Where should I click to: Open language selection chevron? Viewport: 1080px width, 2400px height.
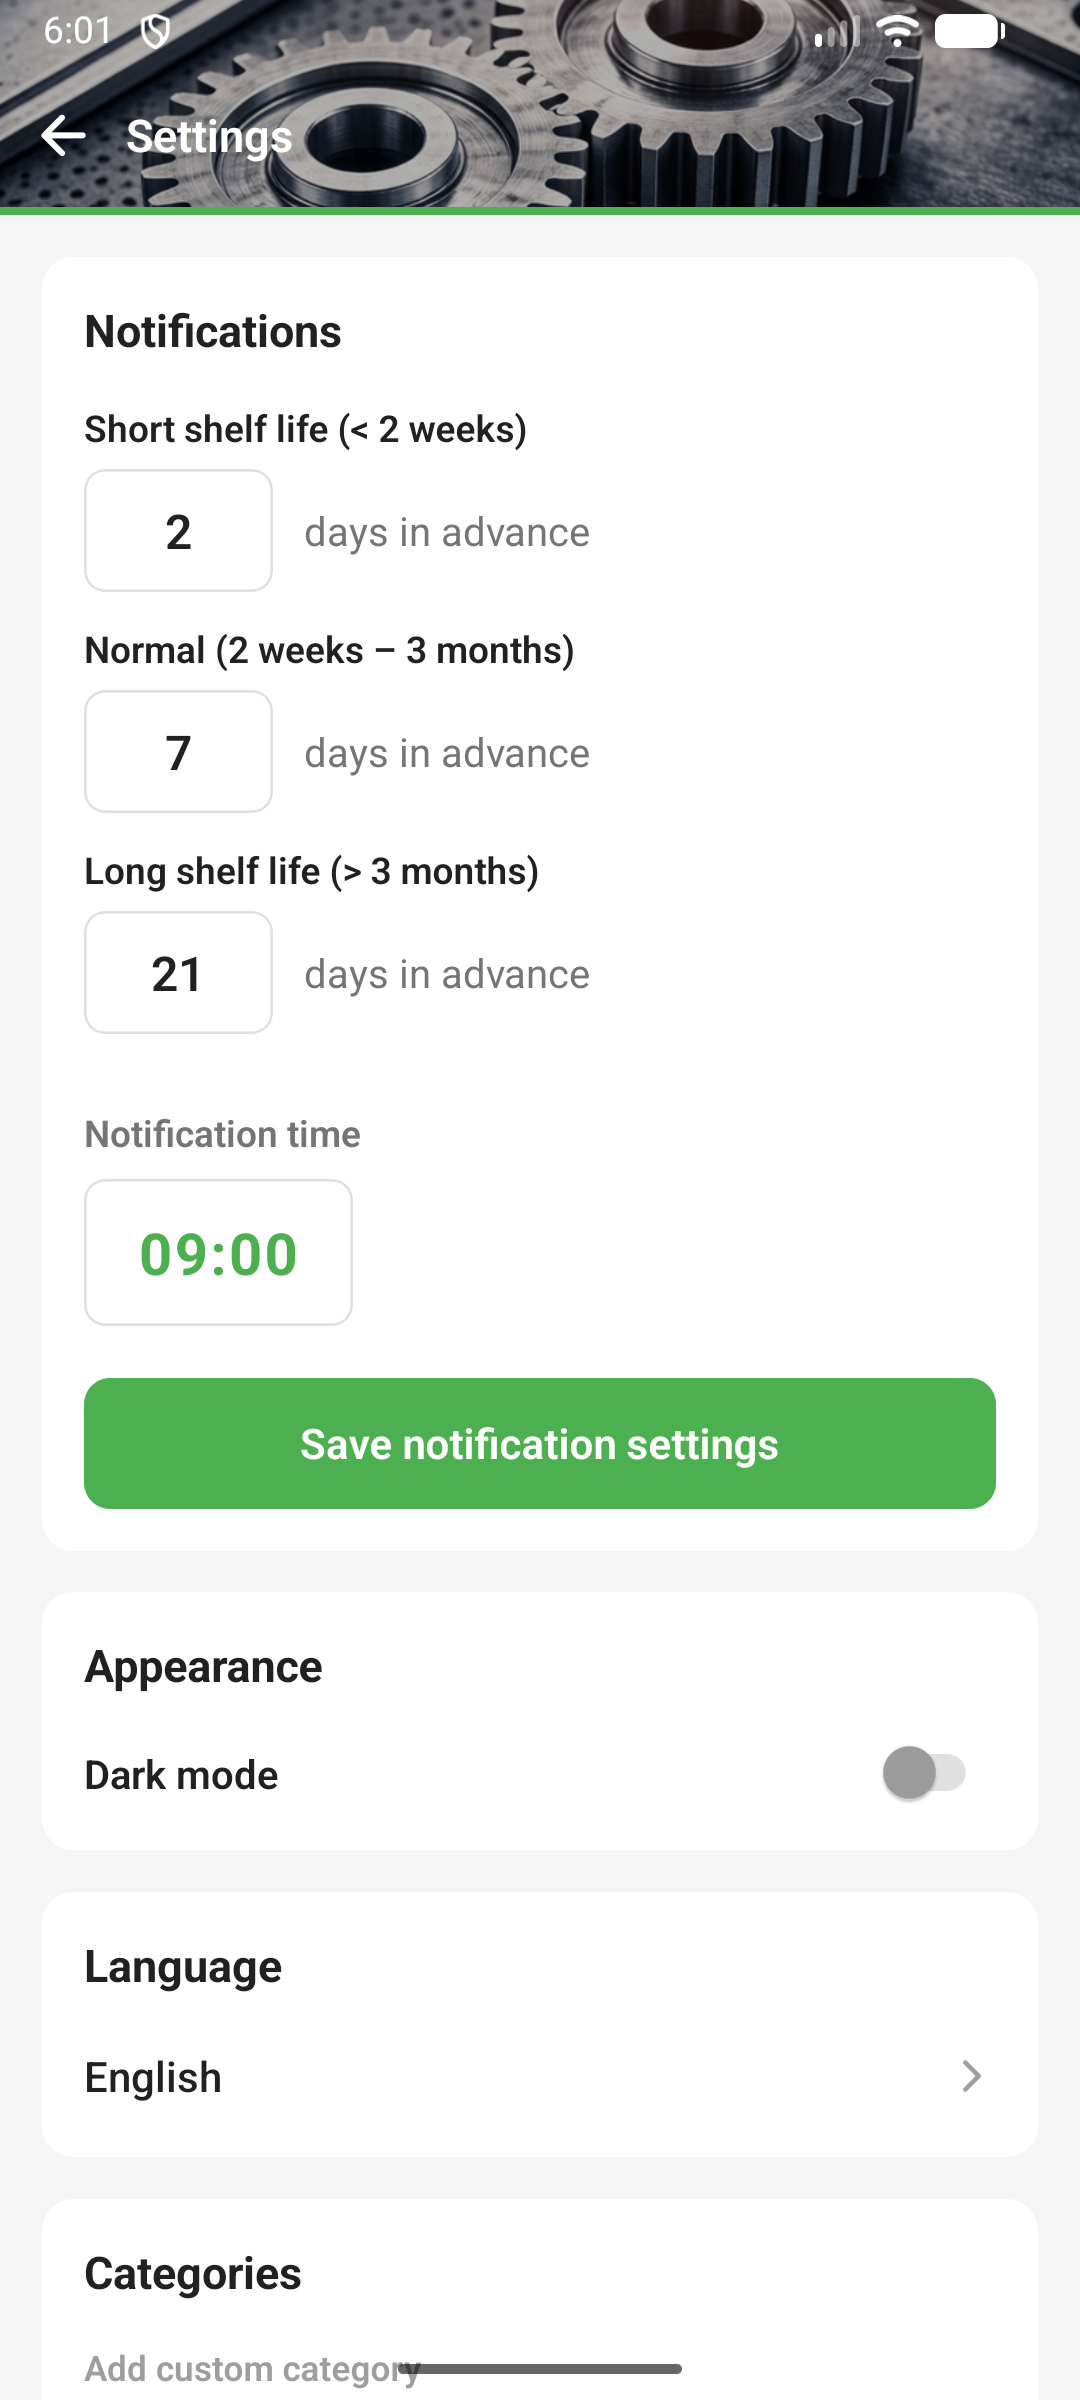(971, 2076)
